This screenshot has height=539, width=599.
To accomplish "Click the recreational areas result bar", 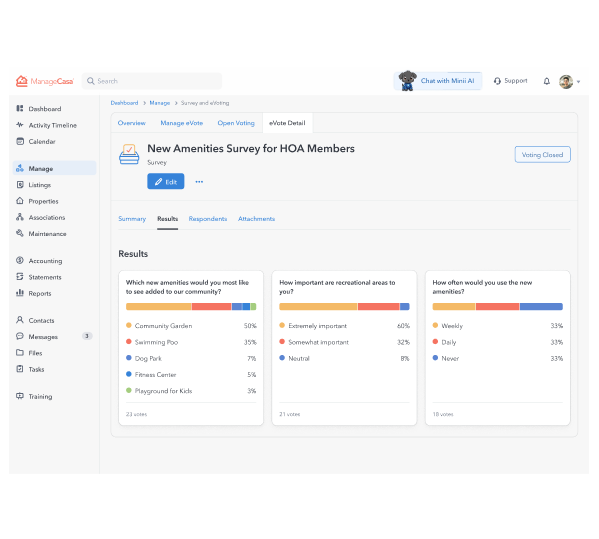I will pyautogui.click(x=344, y=306).
